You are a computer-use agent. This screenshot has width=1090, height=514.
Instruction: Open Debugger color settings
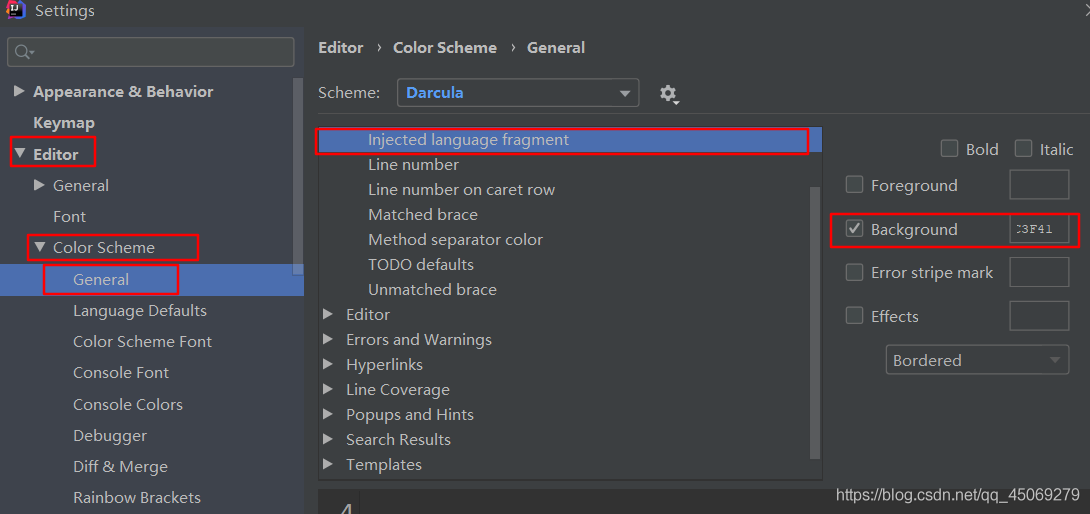point(110,436)
